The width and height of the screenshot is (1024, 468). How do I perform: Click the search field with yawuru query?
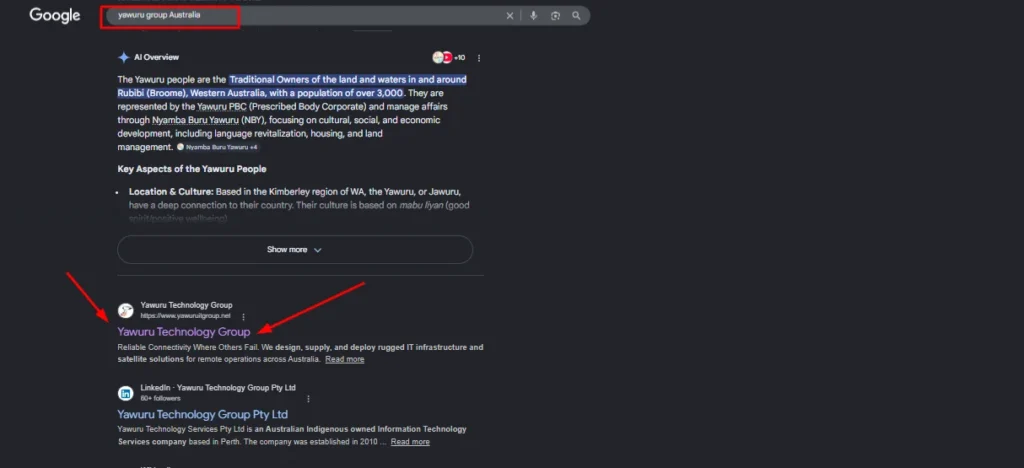click(300, 16)
